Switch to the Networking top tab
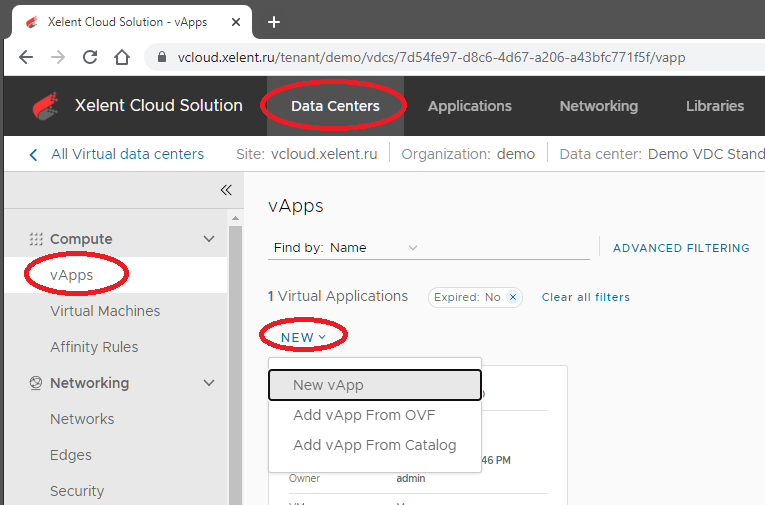 599,106
